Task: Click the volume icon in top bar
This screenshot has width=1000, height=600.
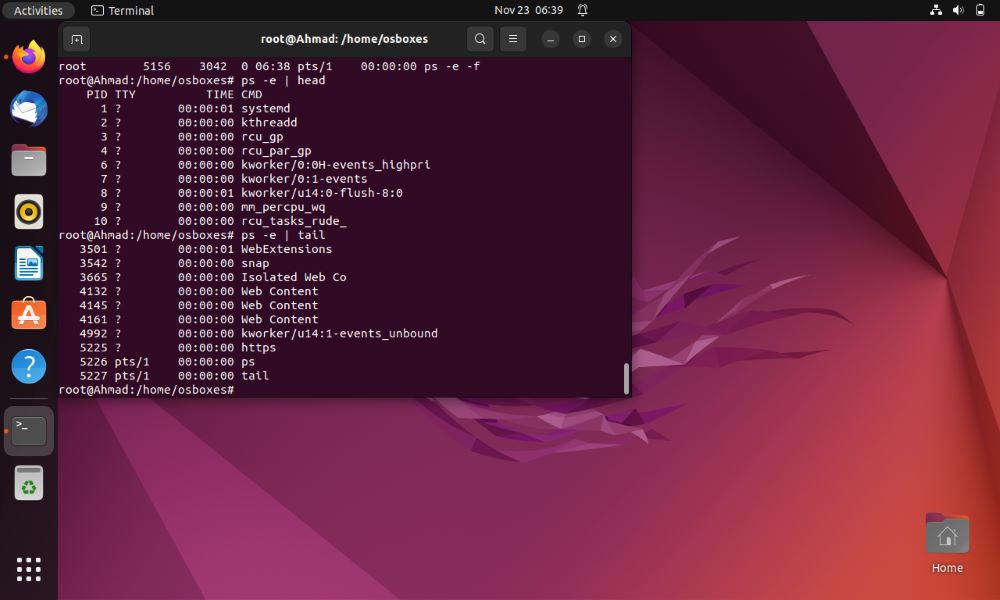Action: (x=958, y=10)
